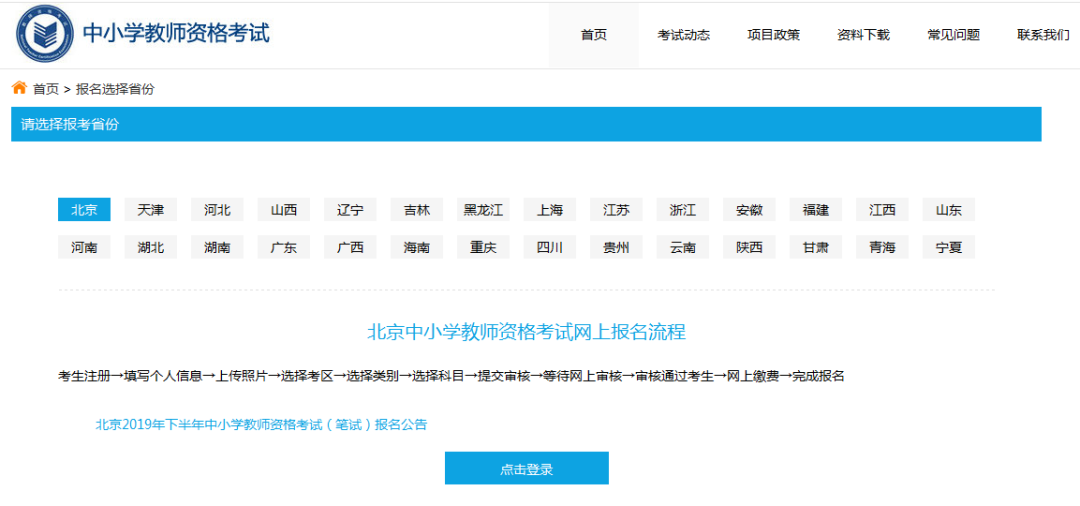The width and height of the screenshot is (1080, 506).
Task: Click the 考生注册 registration flow text
Action: (x=84, y=376)
